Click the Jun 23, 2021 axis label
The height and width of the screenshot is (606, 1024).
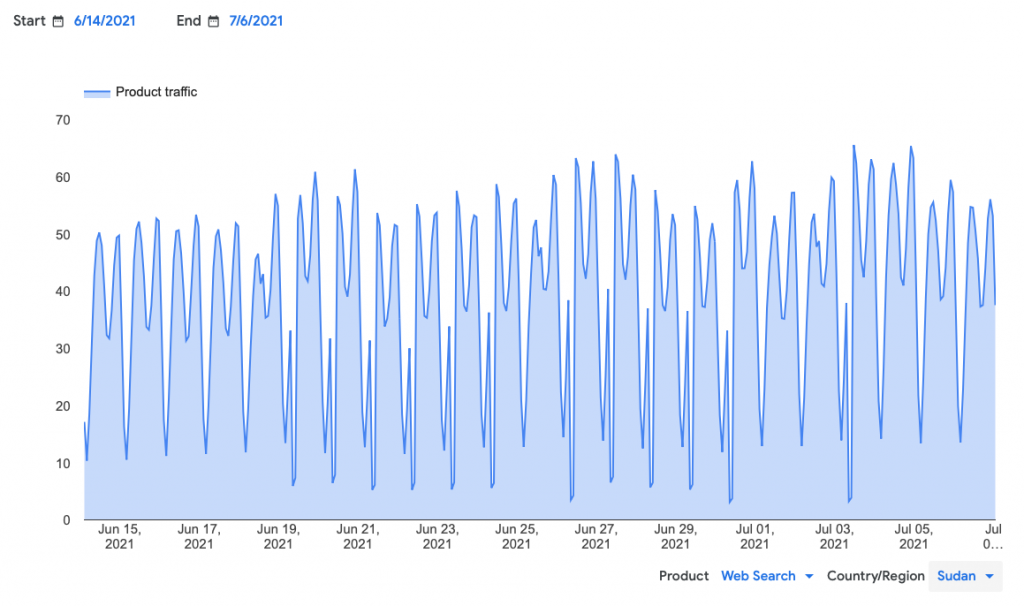437,536
